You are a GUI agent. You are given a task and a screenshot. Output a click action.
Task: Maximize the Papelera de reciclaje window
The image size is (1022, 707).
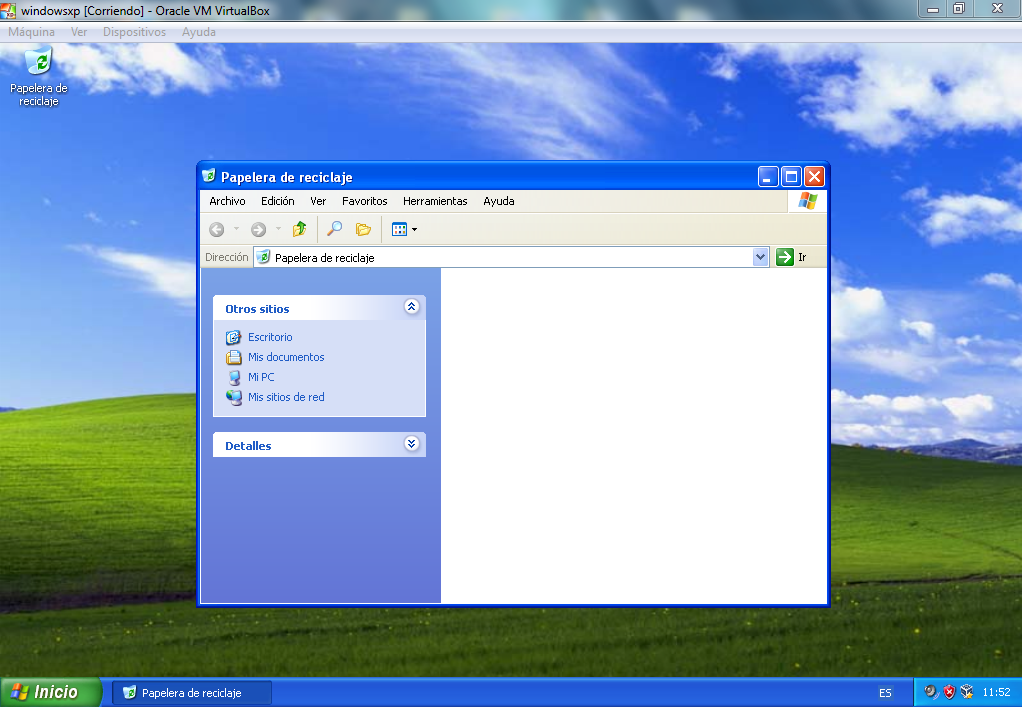[x=791, y=177]
